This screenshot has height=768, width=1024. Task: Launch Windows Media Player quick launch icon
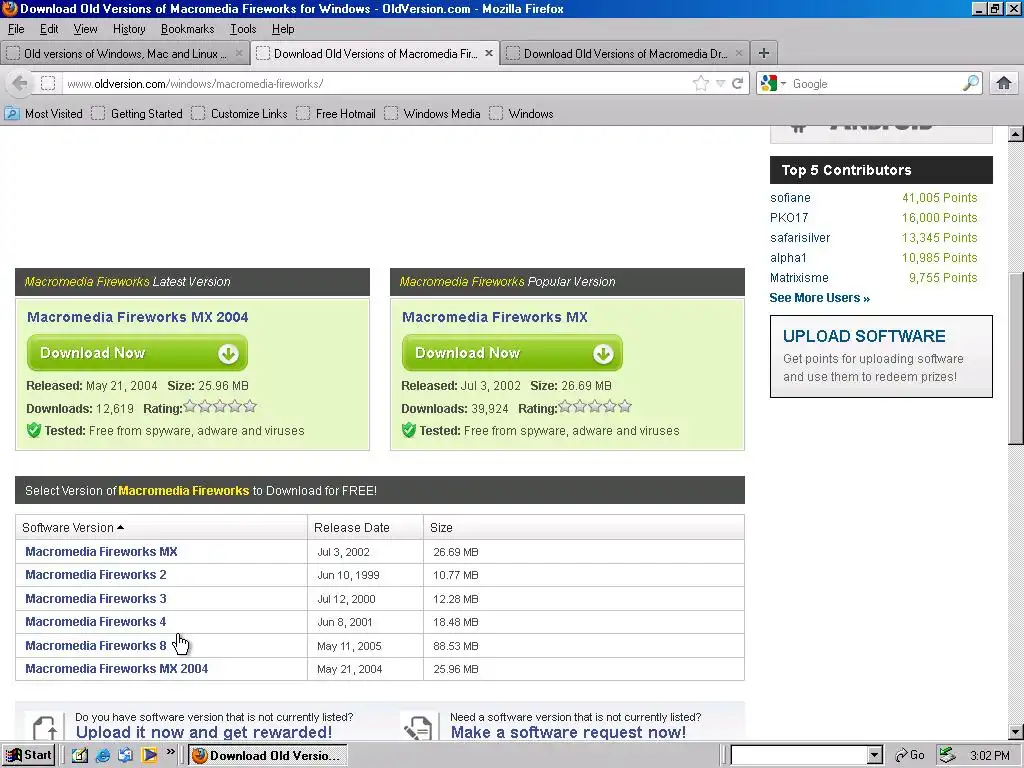click(x=150, y=756)
